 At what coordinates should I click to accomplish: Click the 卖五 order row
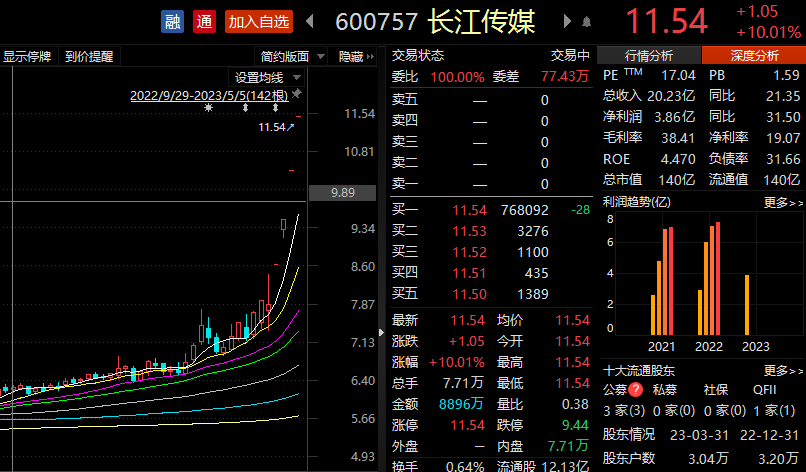[491, 100]
